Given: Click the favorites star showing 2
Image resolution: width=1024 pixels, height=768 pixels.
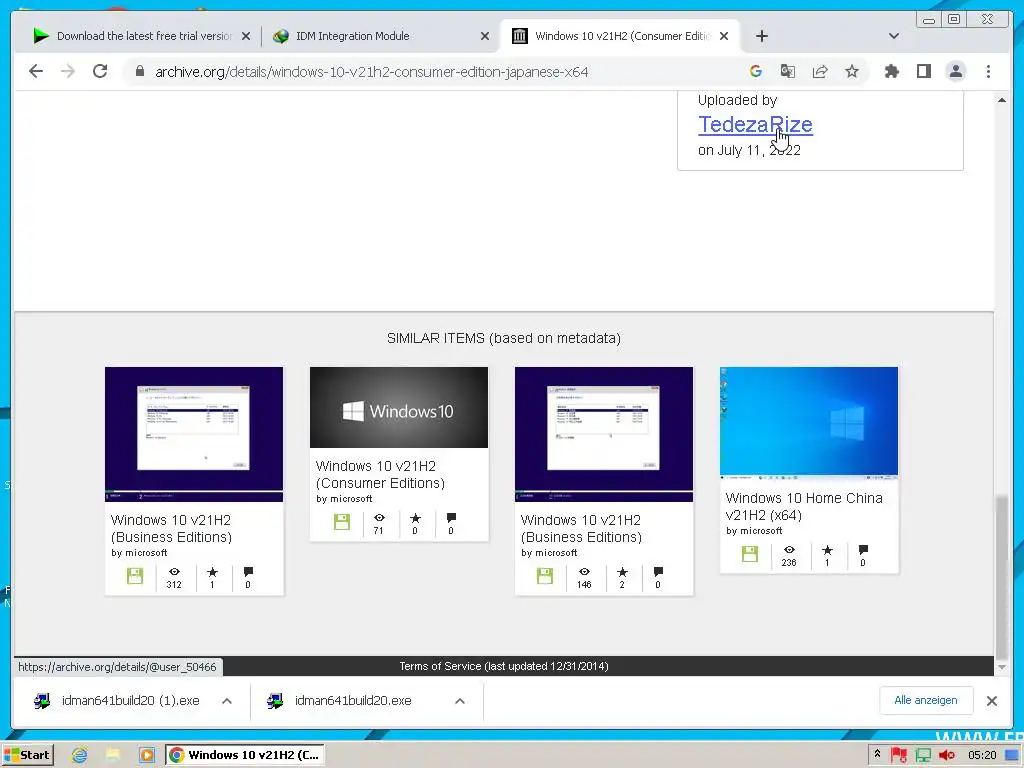Looking at the screenshot, I should pyautogui.click(x=622, y=572).
